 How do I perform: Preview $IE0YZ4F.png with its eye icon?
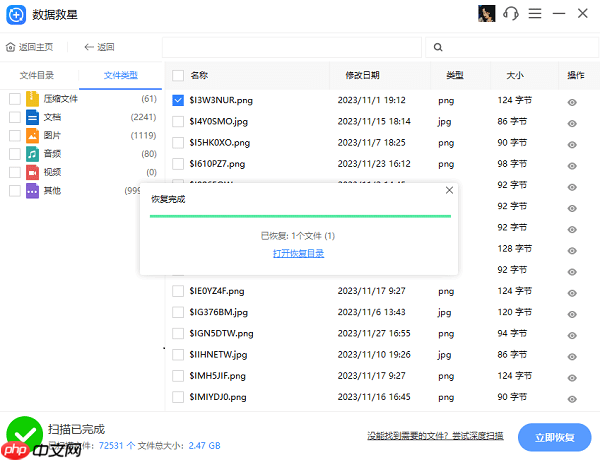click(x=572, y=293)
